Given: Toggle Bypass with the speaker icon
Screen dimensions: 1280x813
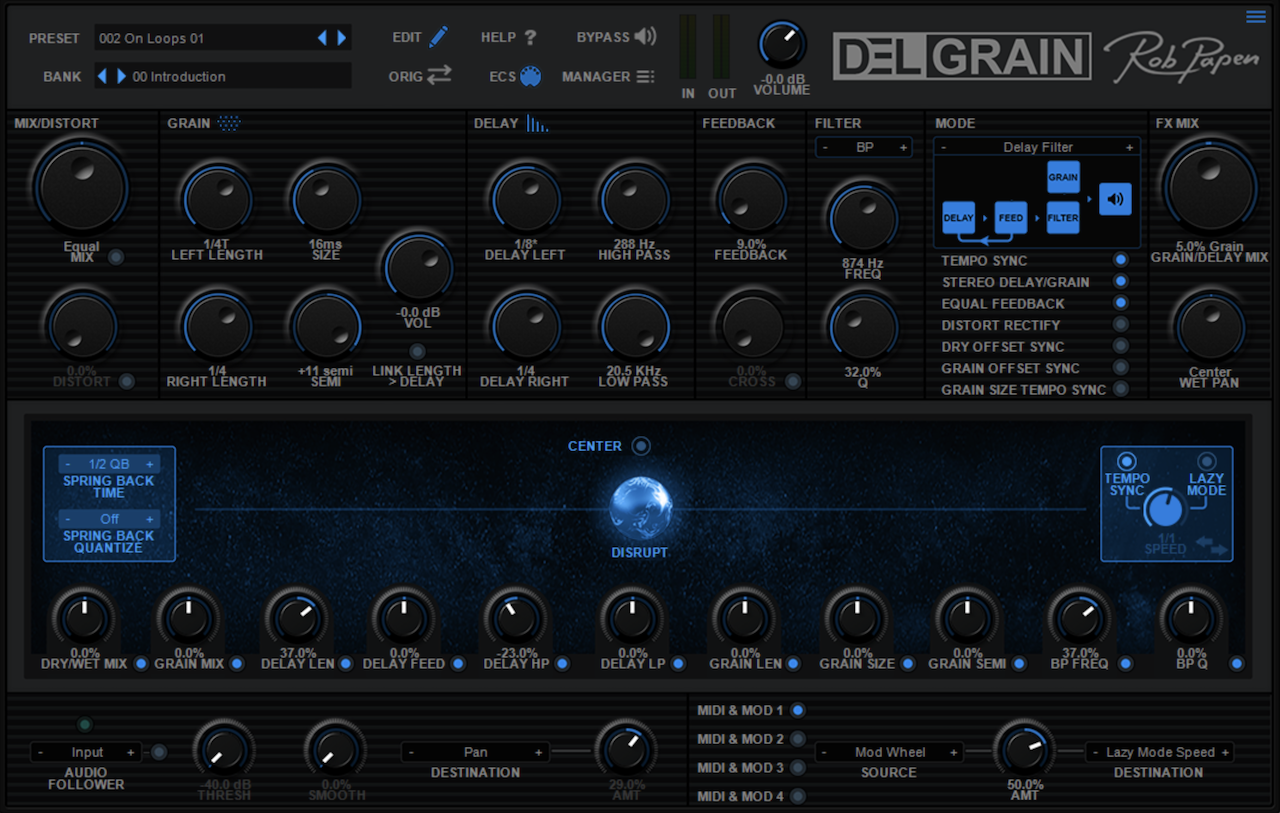Looking at the screenshot, I should click(645, 37).
